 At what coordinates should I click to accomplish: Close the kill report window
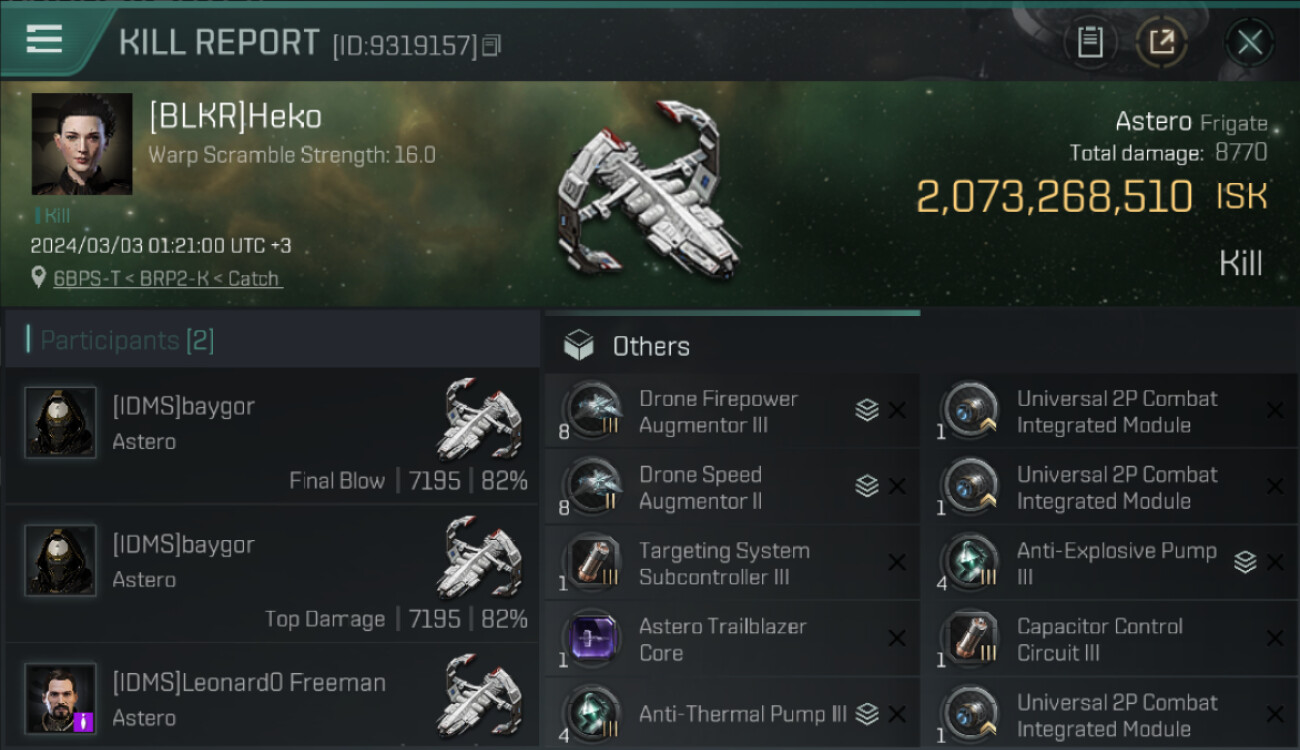[x=1249, y=42]
